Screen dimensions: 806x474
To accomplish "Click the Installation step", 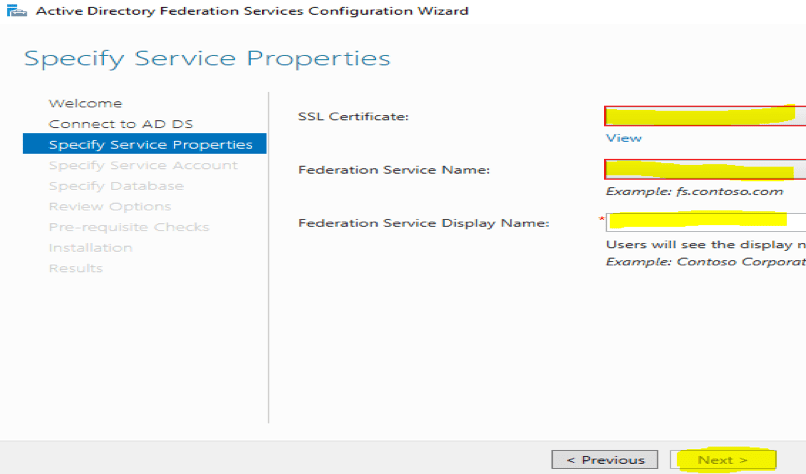I will (x=90, y=247).
